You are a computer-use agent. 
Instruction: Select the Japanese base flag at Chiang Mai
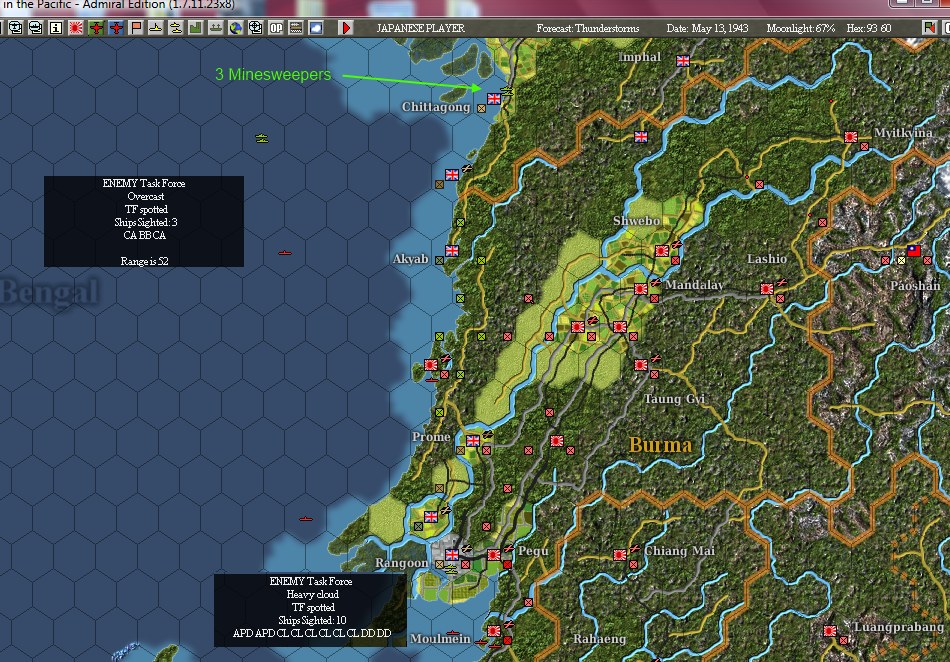click(620, 554)
